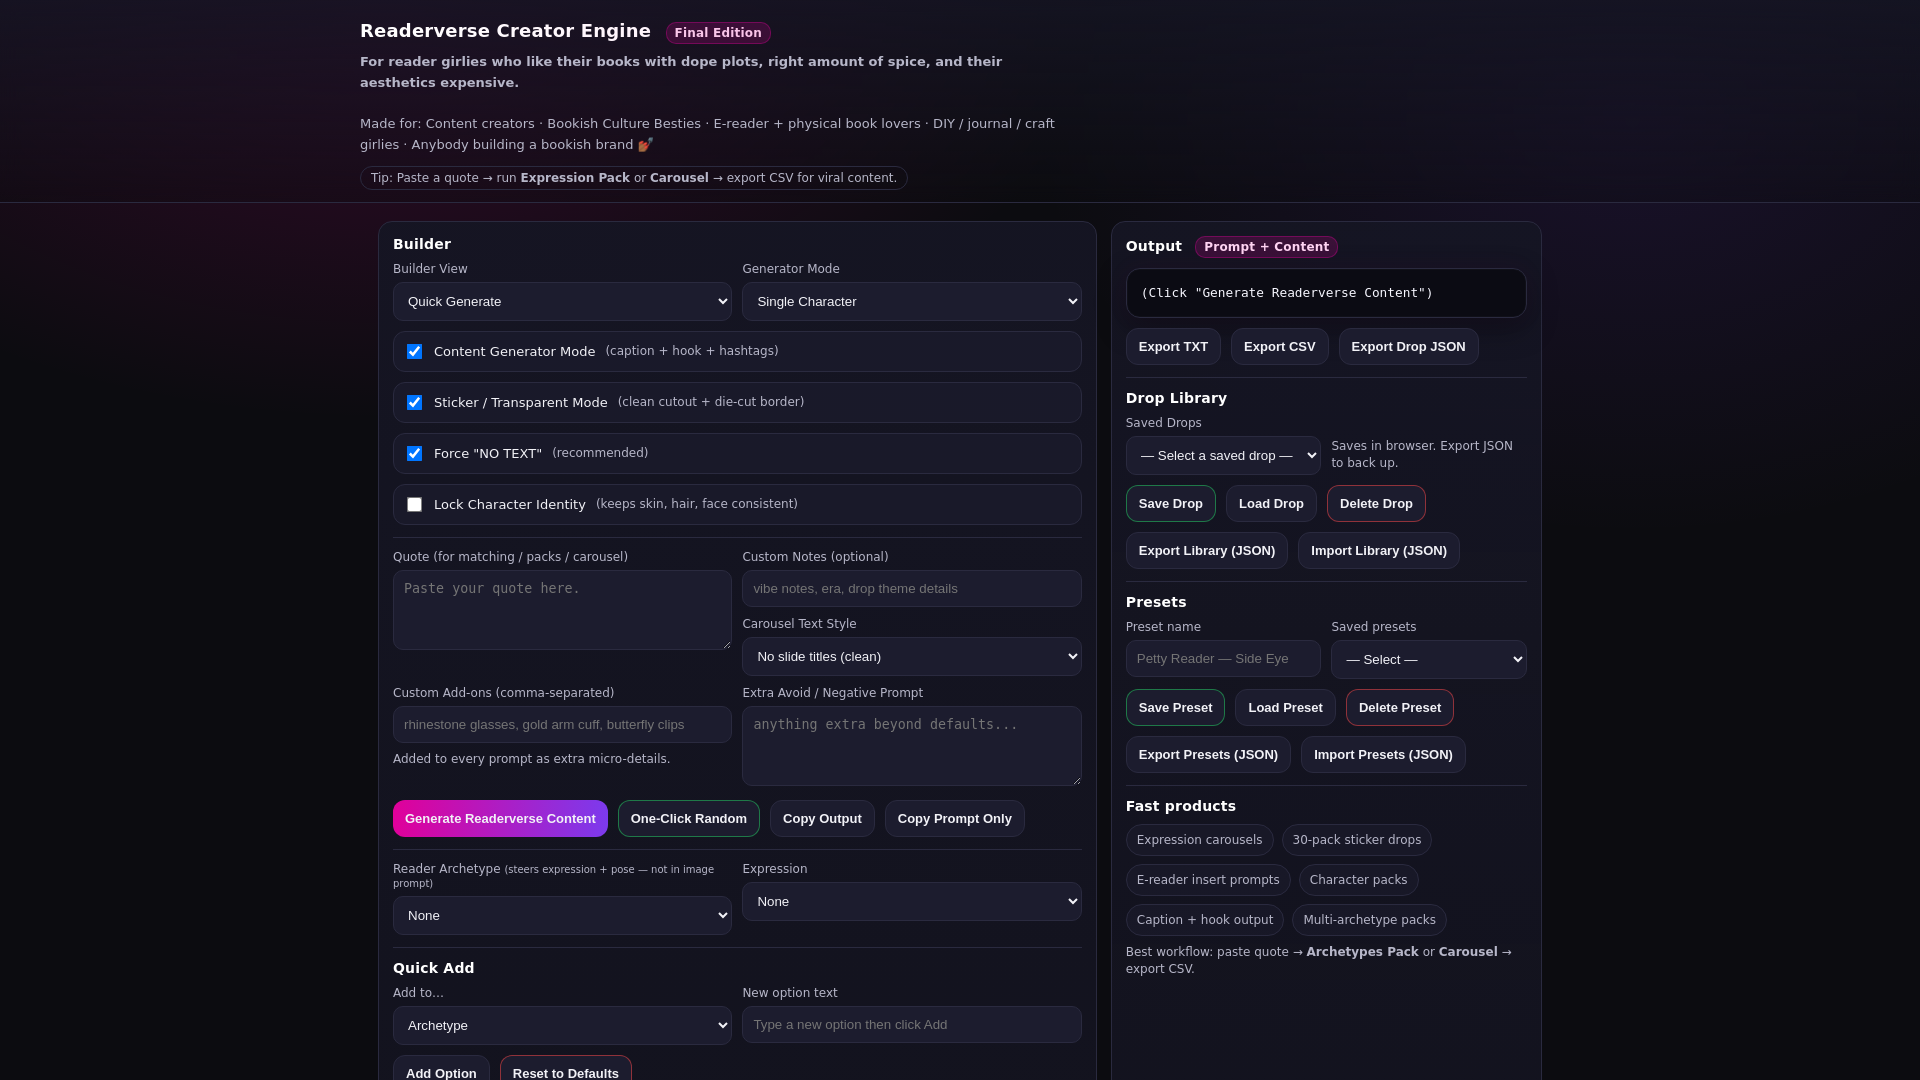
Task: Open the Builder View dropdown
Action: (562, 302)
